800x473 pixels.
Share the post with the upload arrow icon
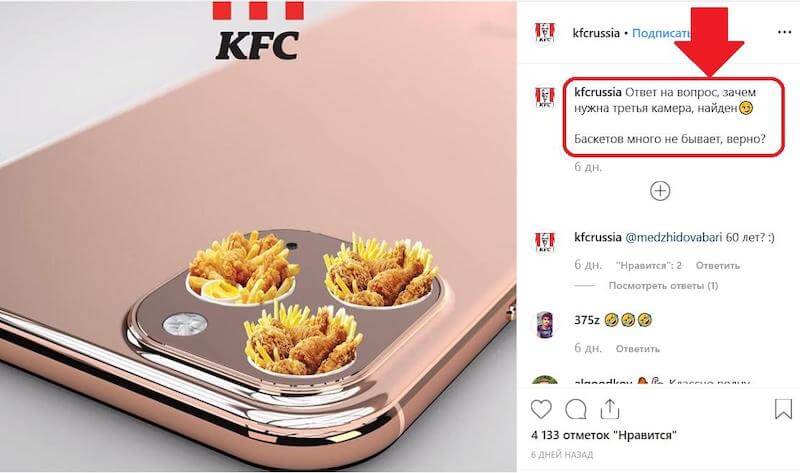(x=610, y=409)
